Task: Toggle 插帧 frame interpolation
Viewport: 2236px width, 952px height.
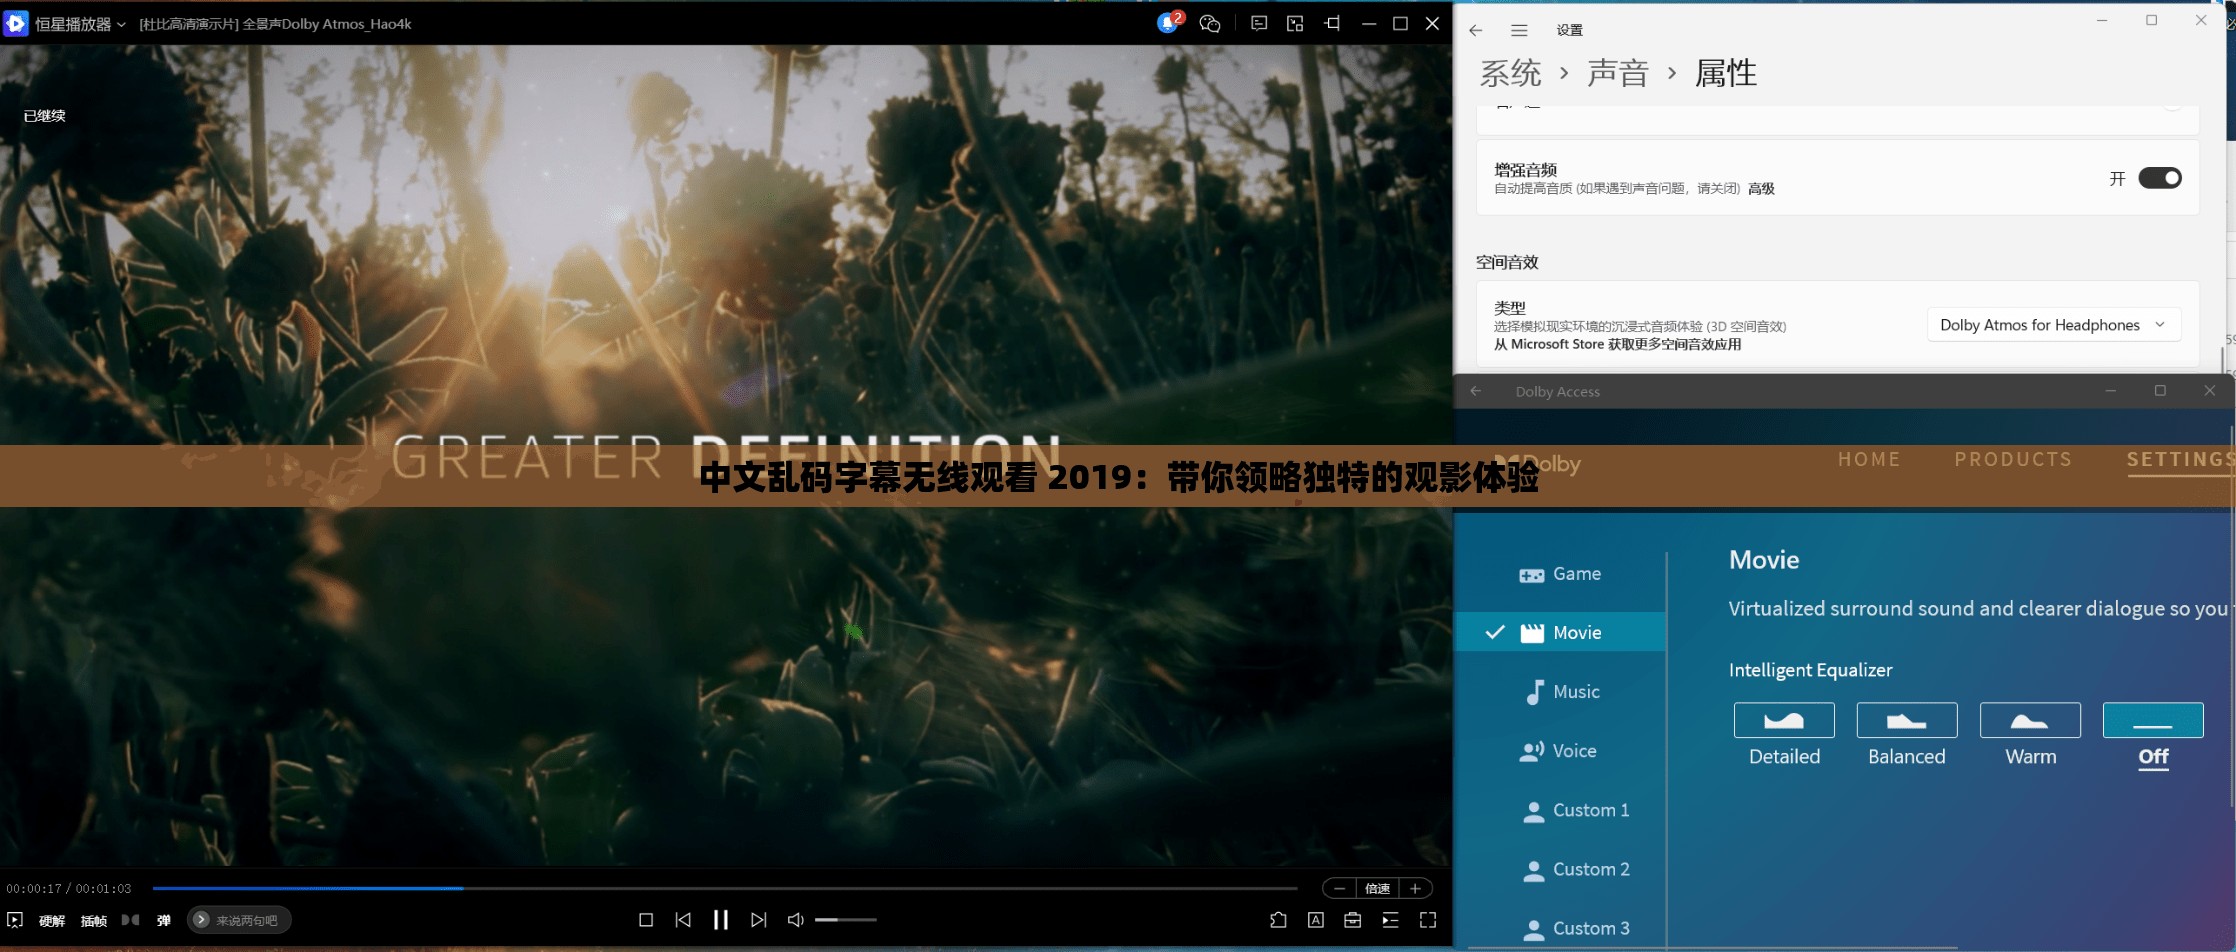Action: (94, 921)
